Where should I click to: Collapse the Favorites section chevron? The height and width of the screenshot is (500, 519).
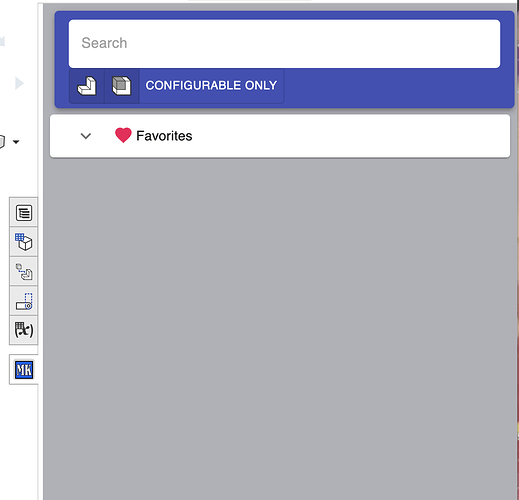pos(86,136)
